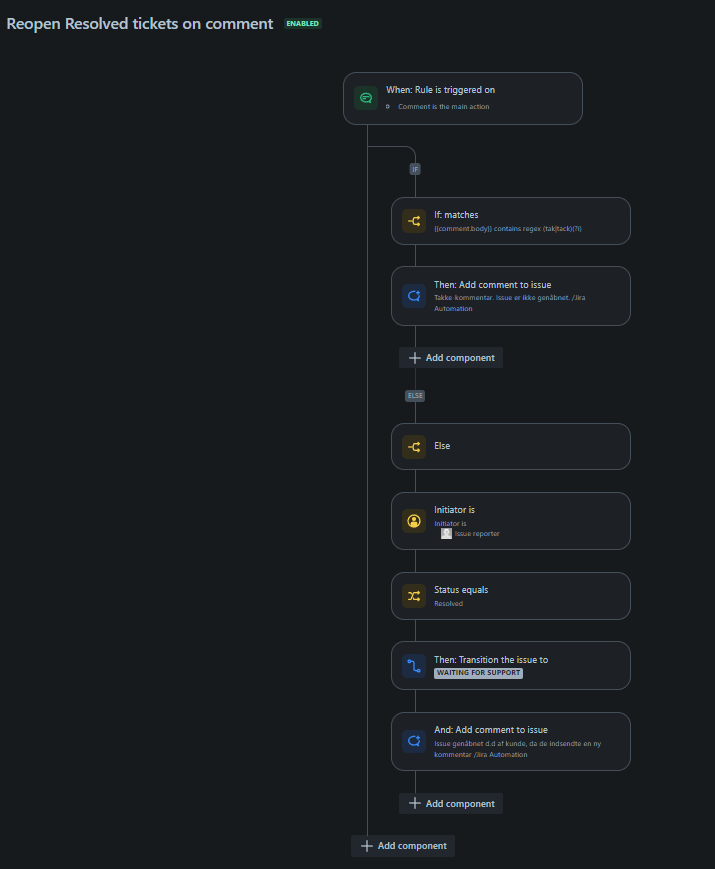
Task: Click Add component under the ELSE branch
Action: [x=450, y=803]
